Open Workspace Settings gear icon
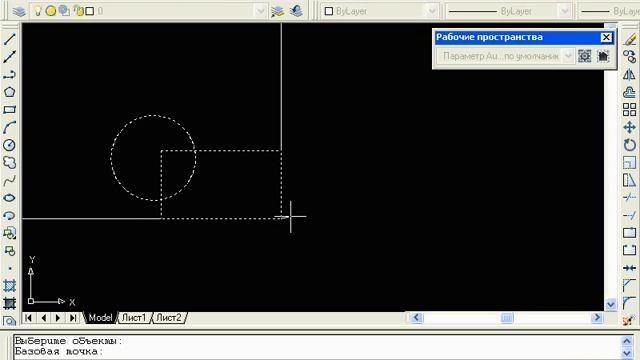This screenshot has width=640, height=360. (584, 56)
